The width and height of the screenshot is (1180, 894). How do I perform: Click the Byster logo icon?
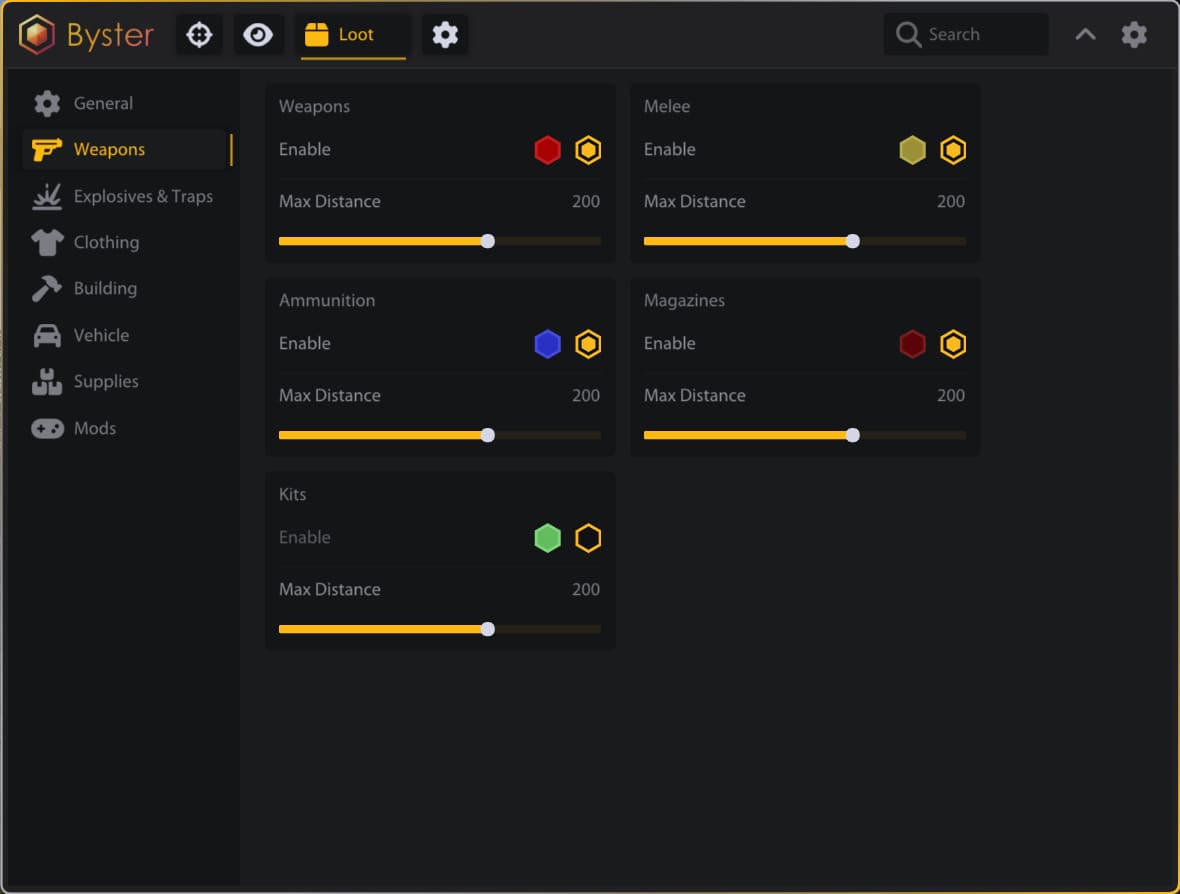[x=37, y=35]
